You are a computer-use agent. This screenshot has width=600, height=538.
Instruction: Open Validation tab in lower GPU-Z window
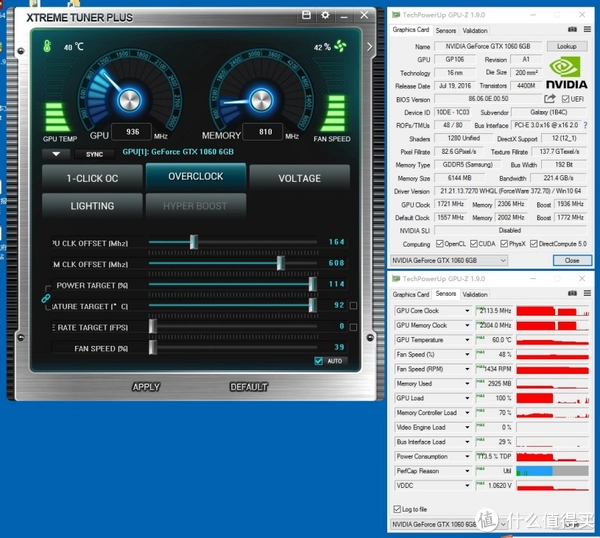click(475, 294)
